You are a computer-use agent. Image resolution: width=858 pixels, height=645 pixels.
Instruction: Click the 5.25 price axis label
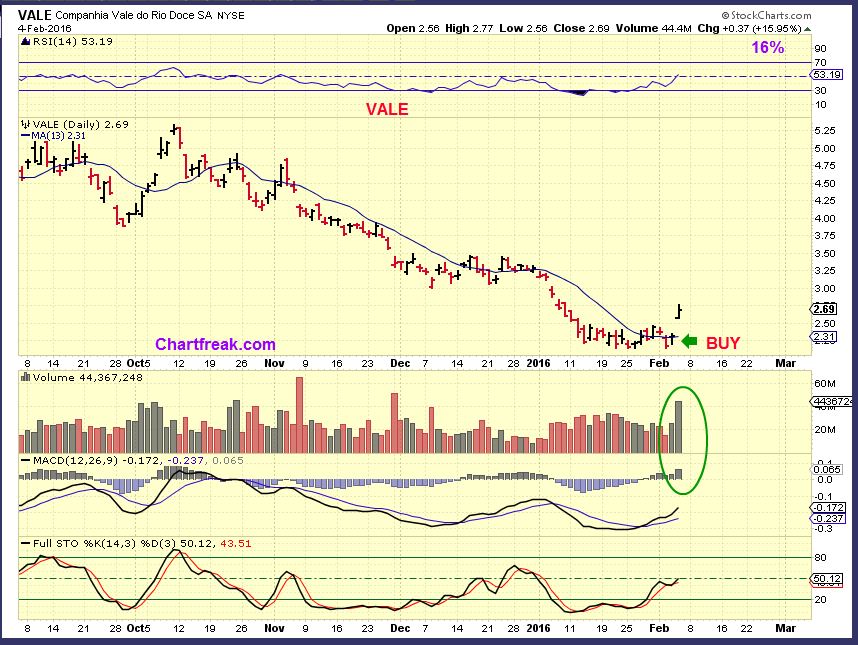(x=825, y=131)
